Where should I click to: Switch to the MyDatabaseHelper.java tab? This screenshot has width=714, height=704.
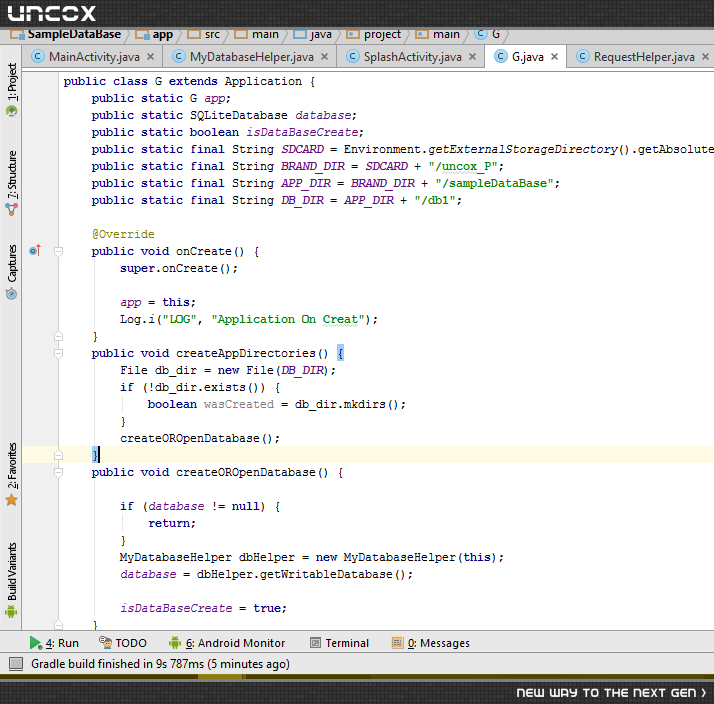pos(251,57)
